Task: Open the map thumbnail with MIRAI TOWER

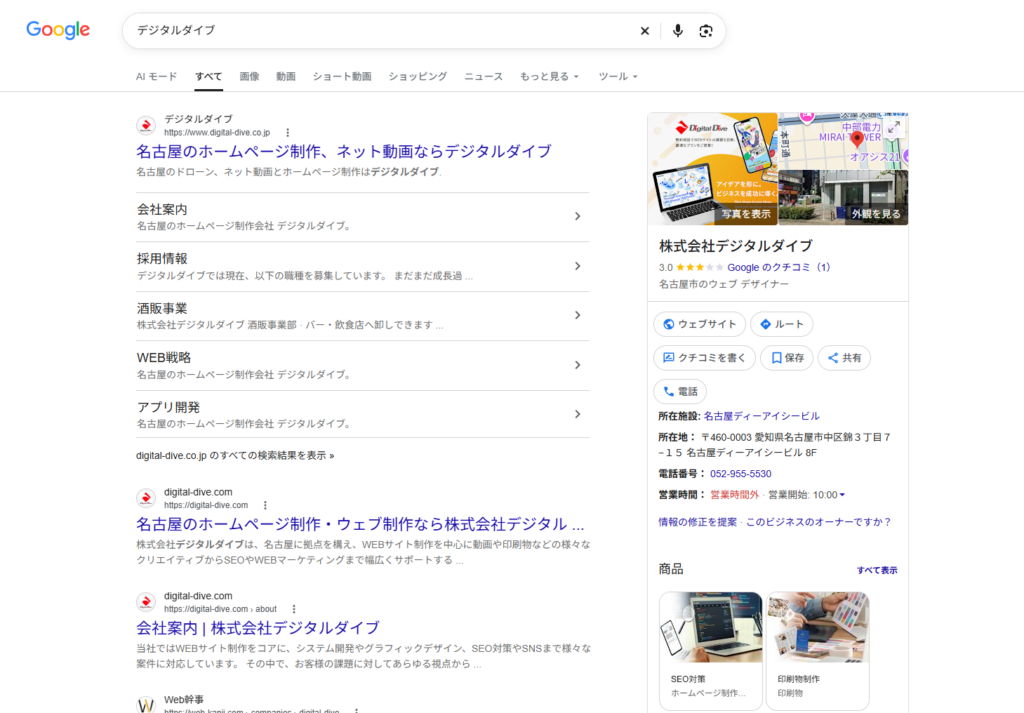Action: tap(843, 141)
